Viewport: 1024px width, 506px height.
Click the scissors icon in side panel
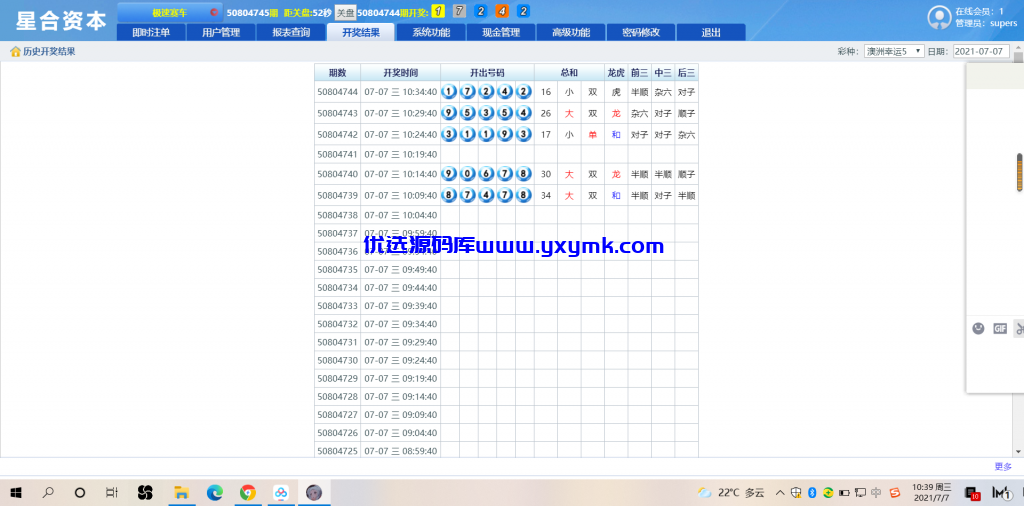(x=1019, y=328)
